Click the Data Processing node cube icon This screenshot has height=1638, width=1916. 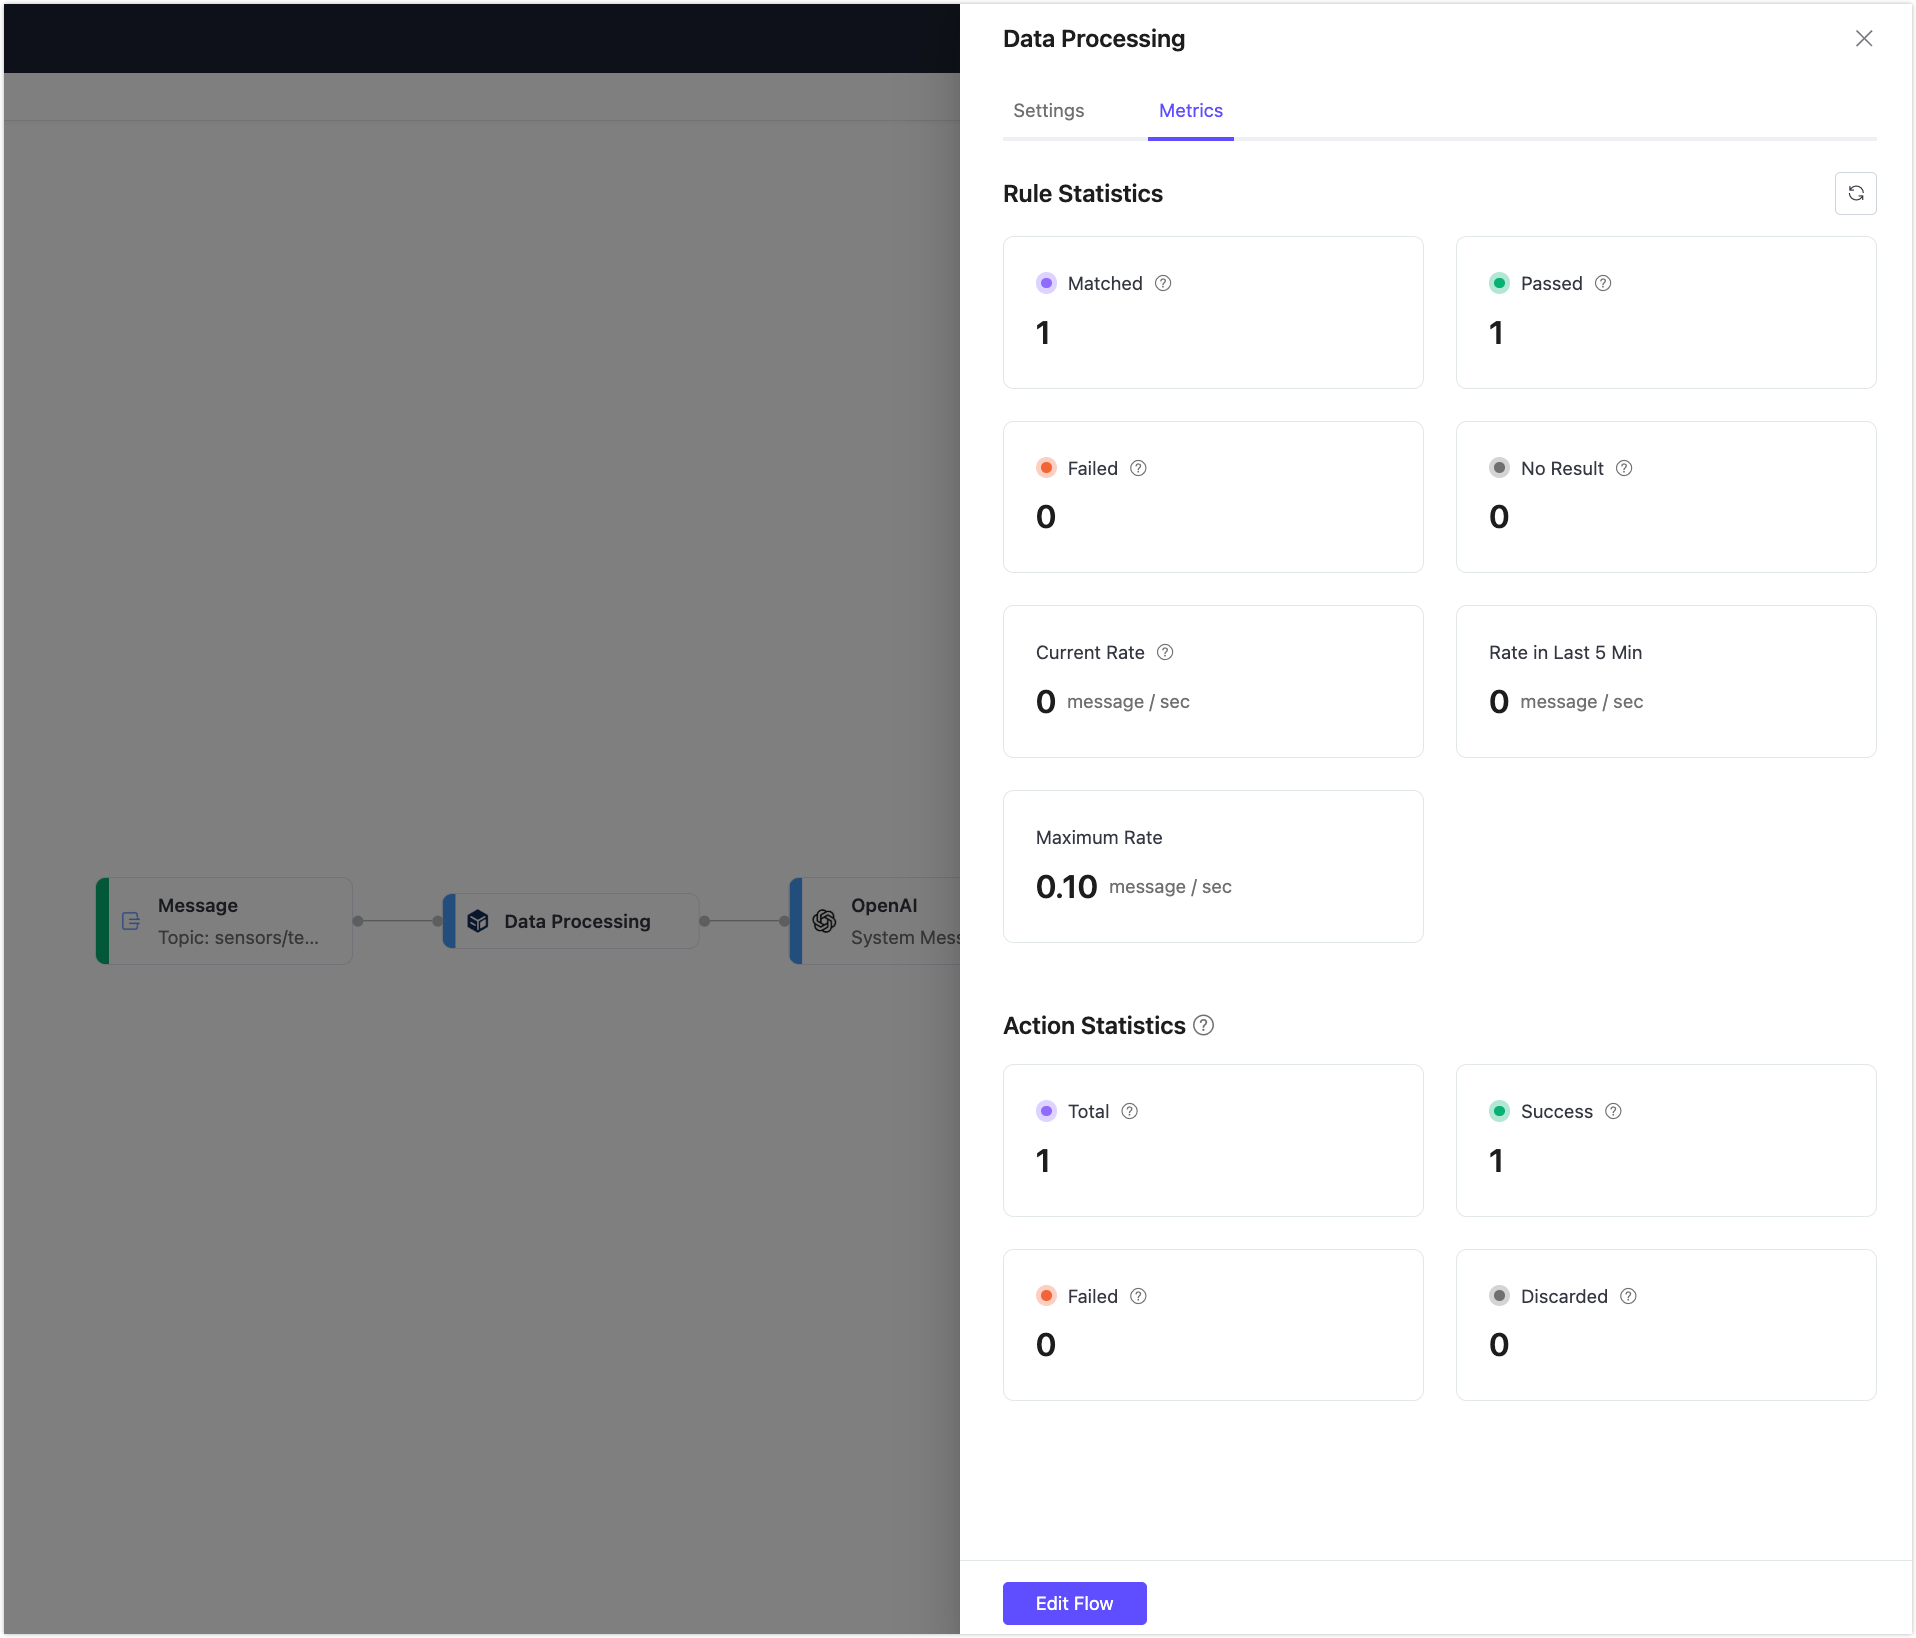point(477,921)
